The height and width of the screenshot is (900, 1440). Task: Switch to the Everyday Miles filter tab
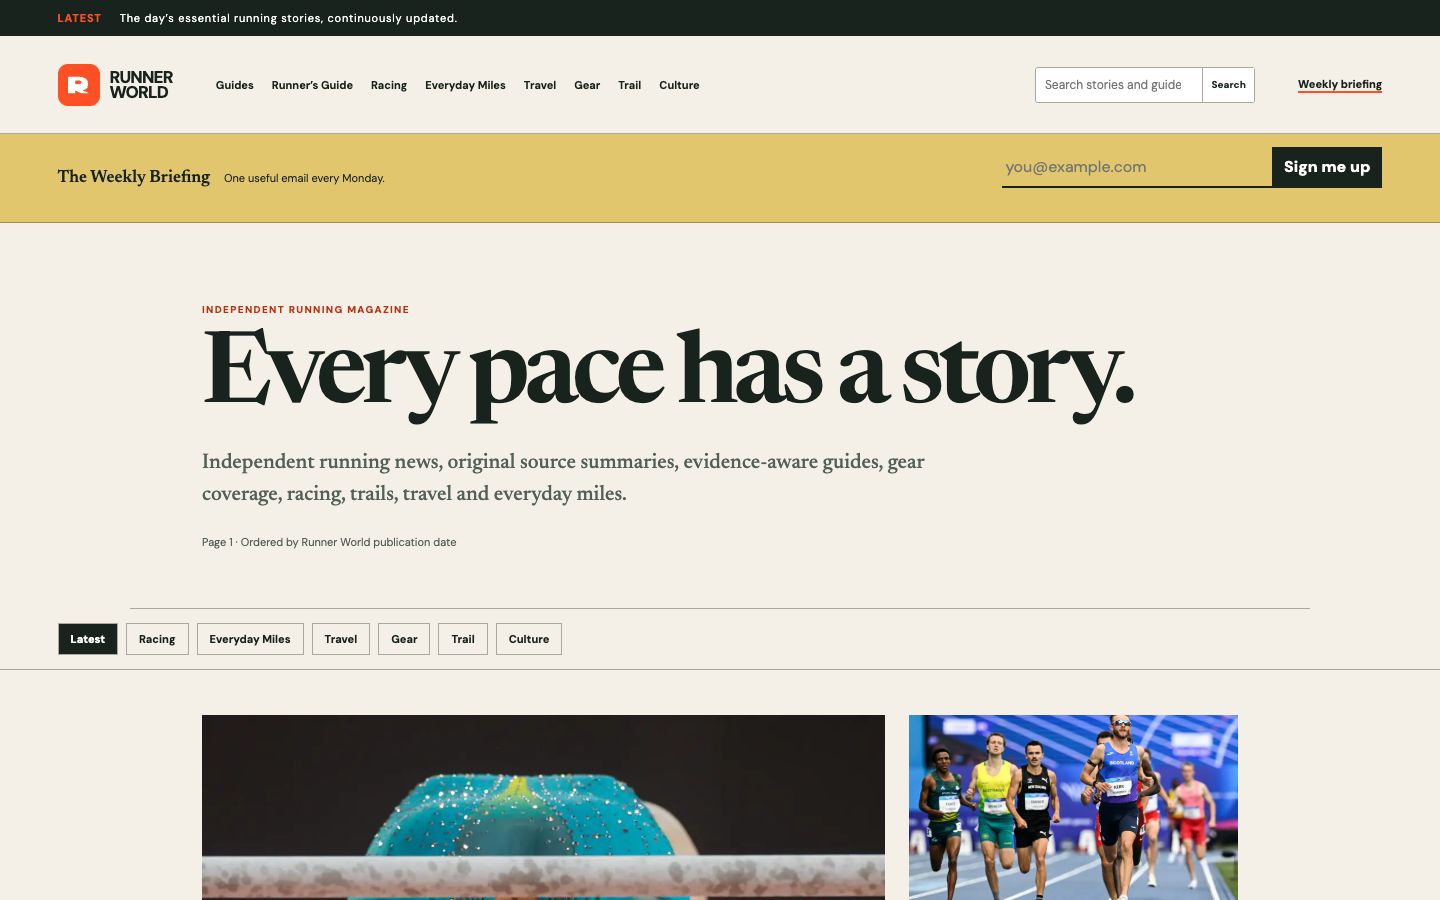250,639
